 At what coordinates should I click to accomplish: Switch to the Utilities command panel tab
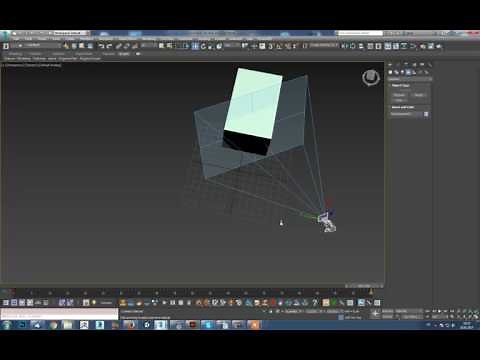[430, 64]
